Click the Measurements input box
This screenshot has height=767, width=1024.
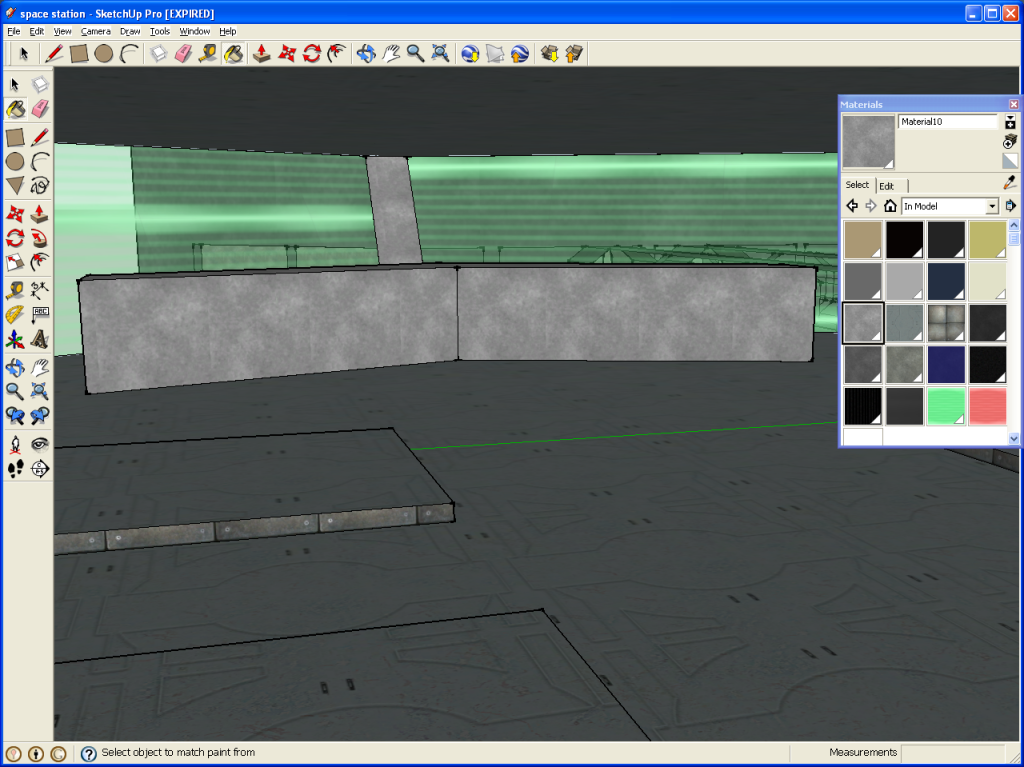pos(952,753)
